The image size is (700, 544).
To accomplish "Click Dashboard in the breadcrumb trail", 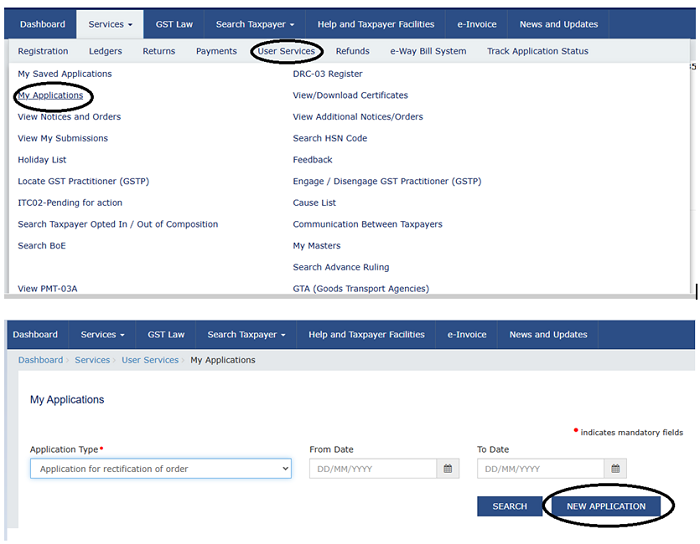I will [x=40, y=360].
